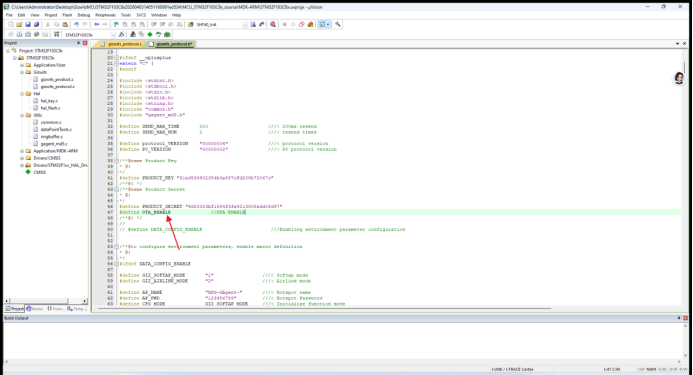Open the Project menu
This screenshot has height=375, width=693.
[51, 15]
